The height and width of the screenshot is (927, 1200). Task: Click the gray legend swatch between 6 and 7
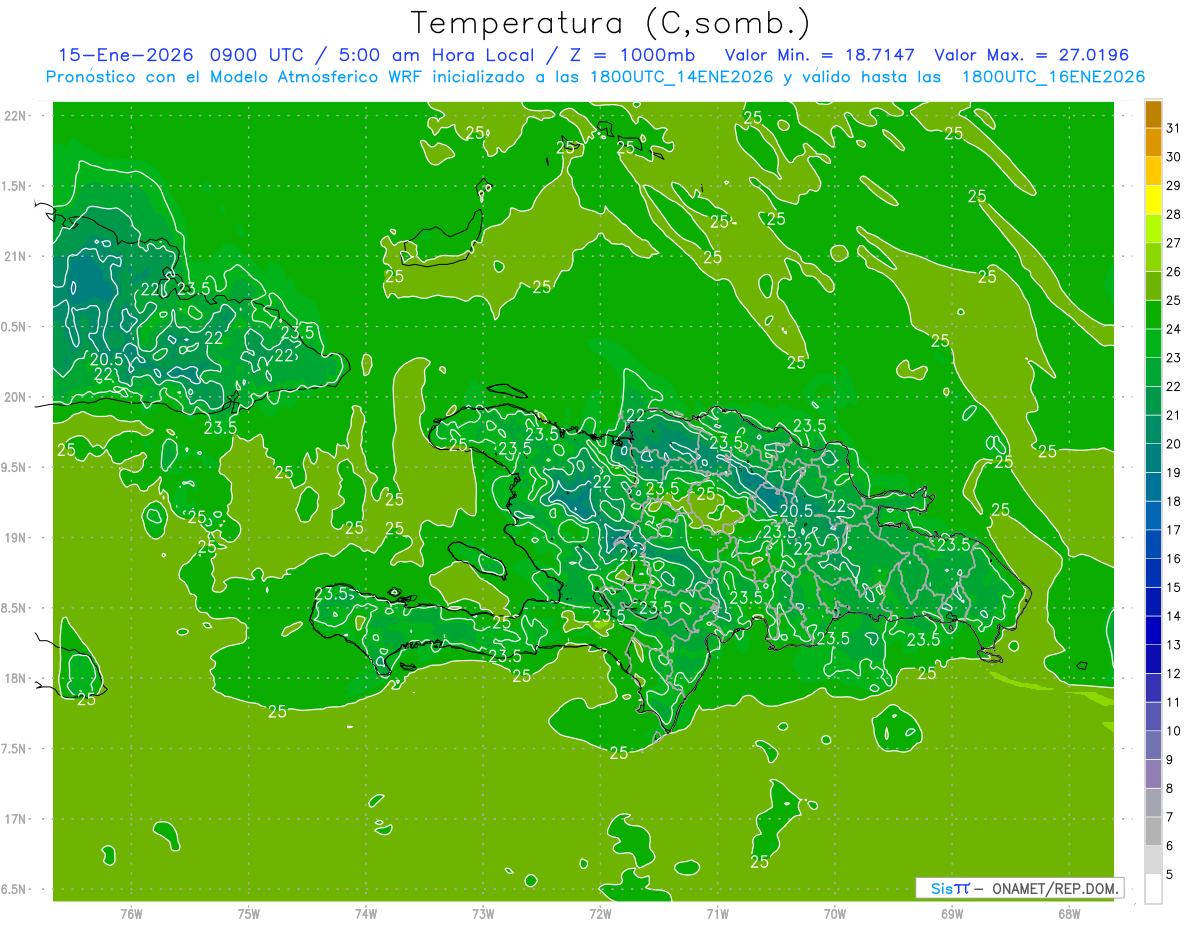[x=1153, y=832]
